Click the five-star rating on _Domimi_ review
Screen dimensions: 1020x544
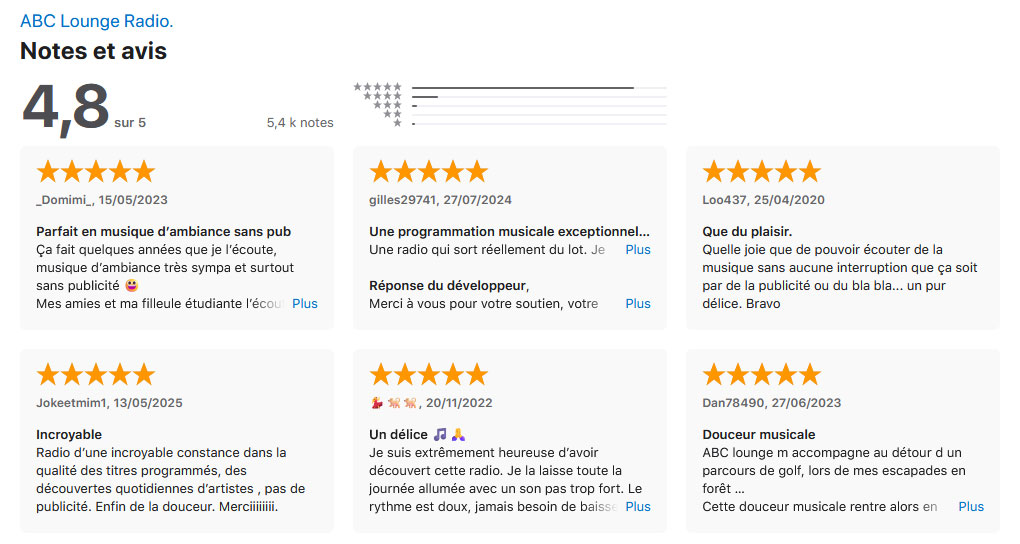click(96, 172)
